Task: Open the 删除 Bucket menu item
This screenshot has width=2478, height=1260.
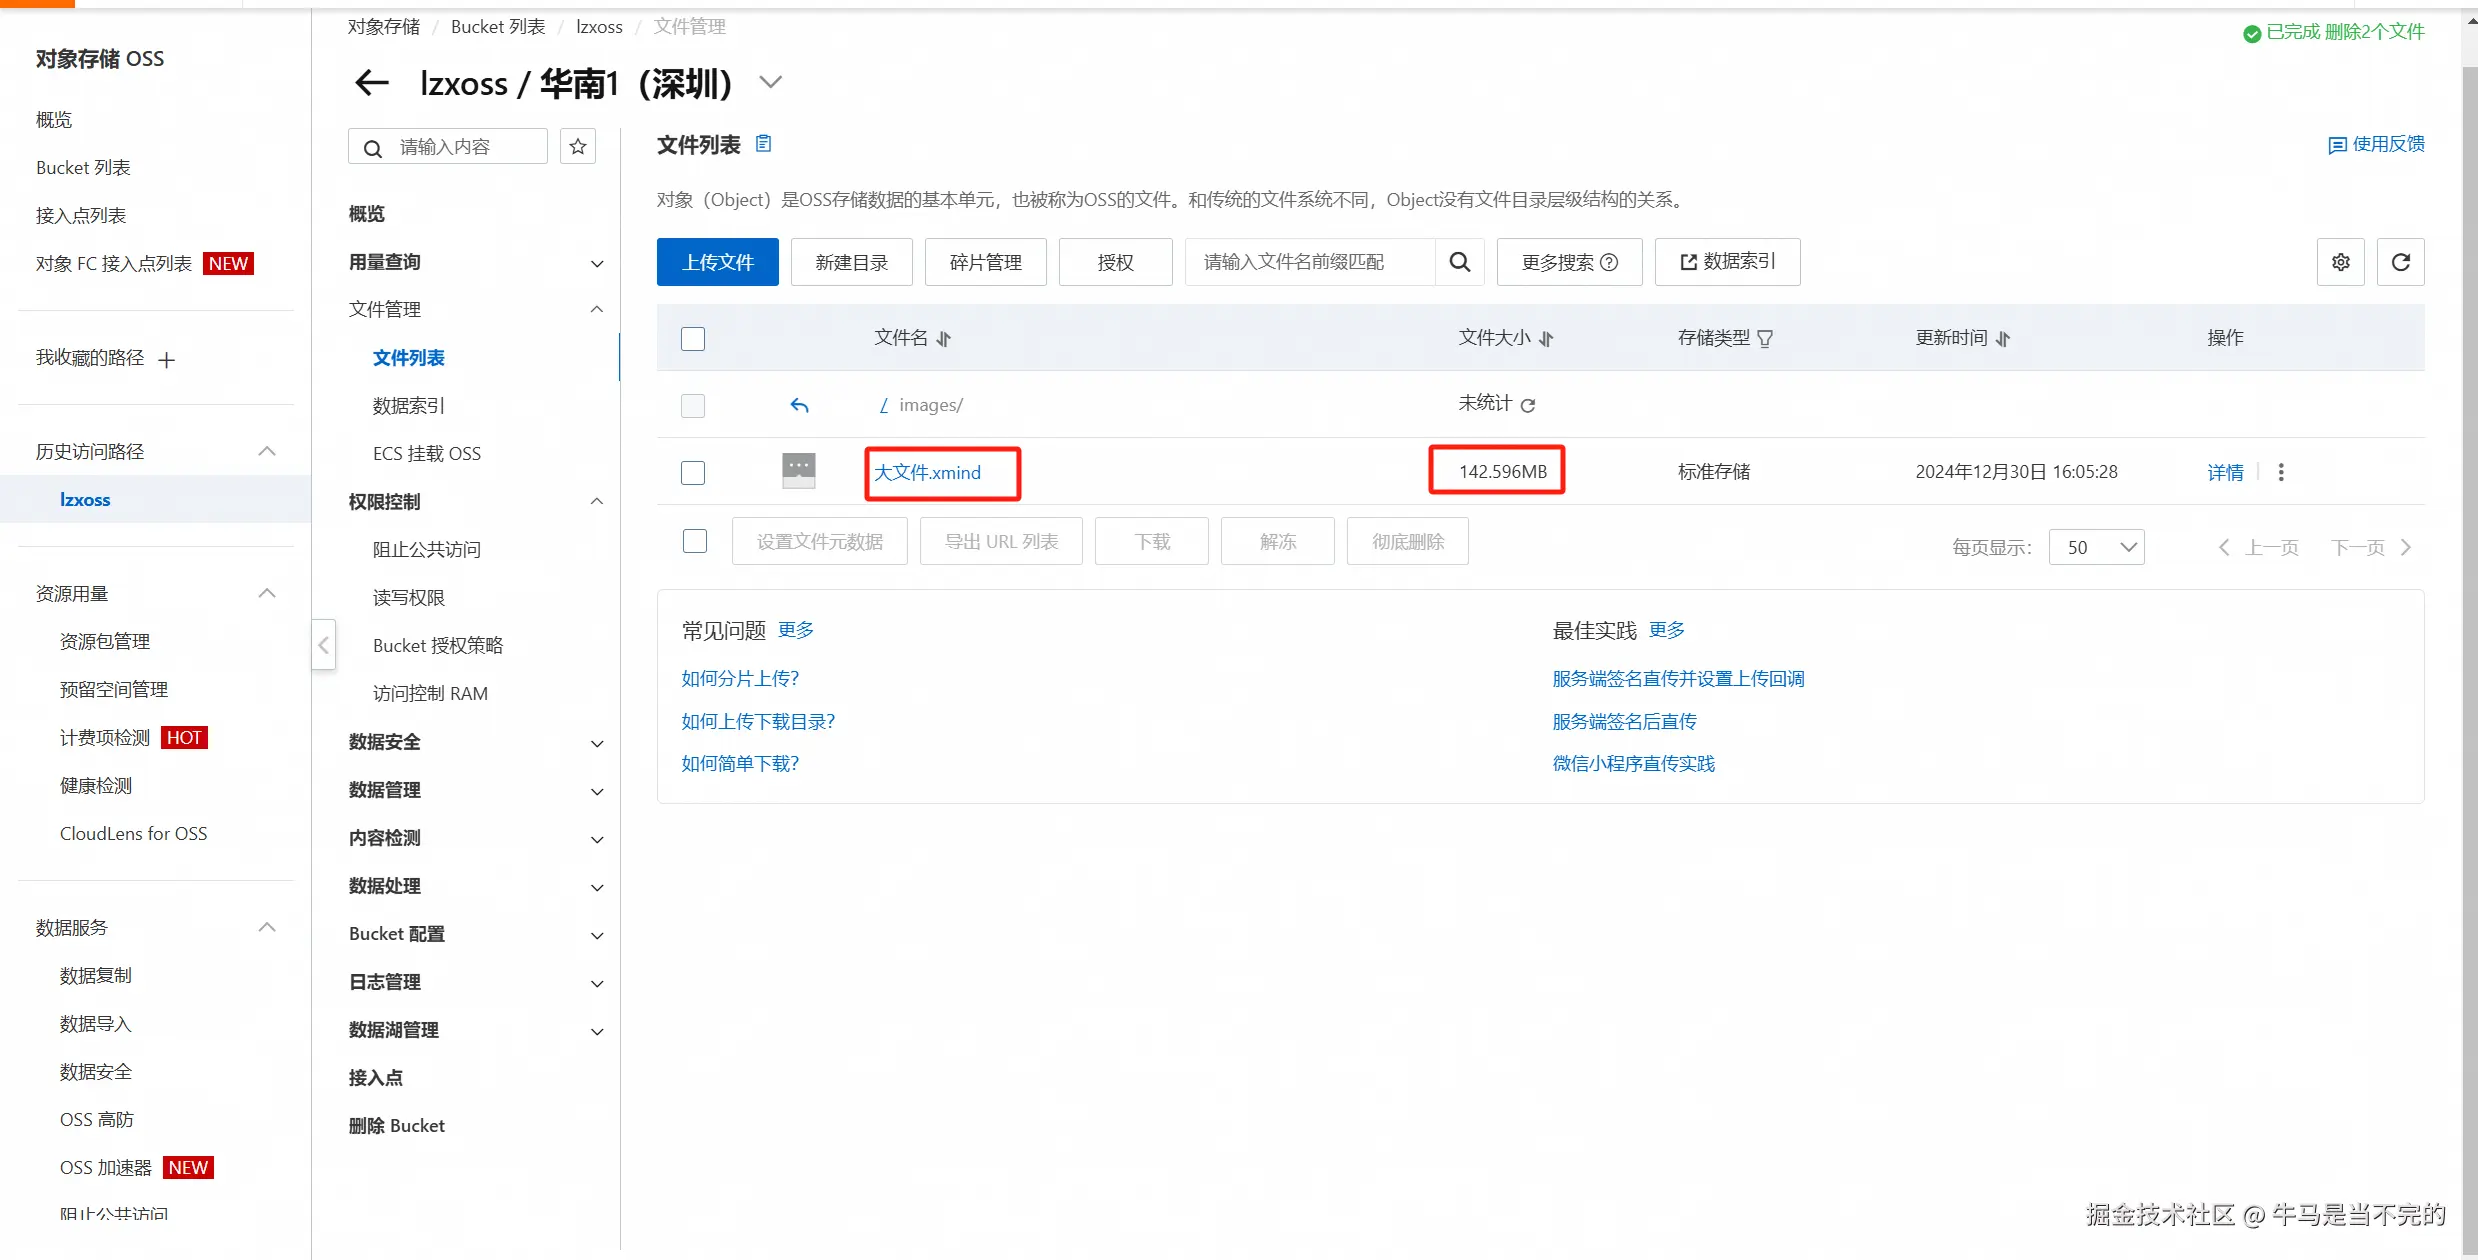Action: (x=397, y=1126)
